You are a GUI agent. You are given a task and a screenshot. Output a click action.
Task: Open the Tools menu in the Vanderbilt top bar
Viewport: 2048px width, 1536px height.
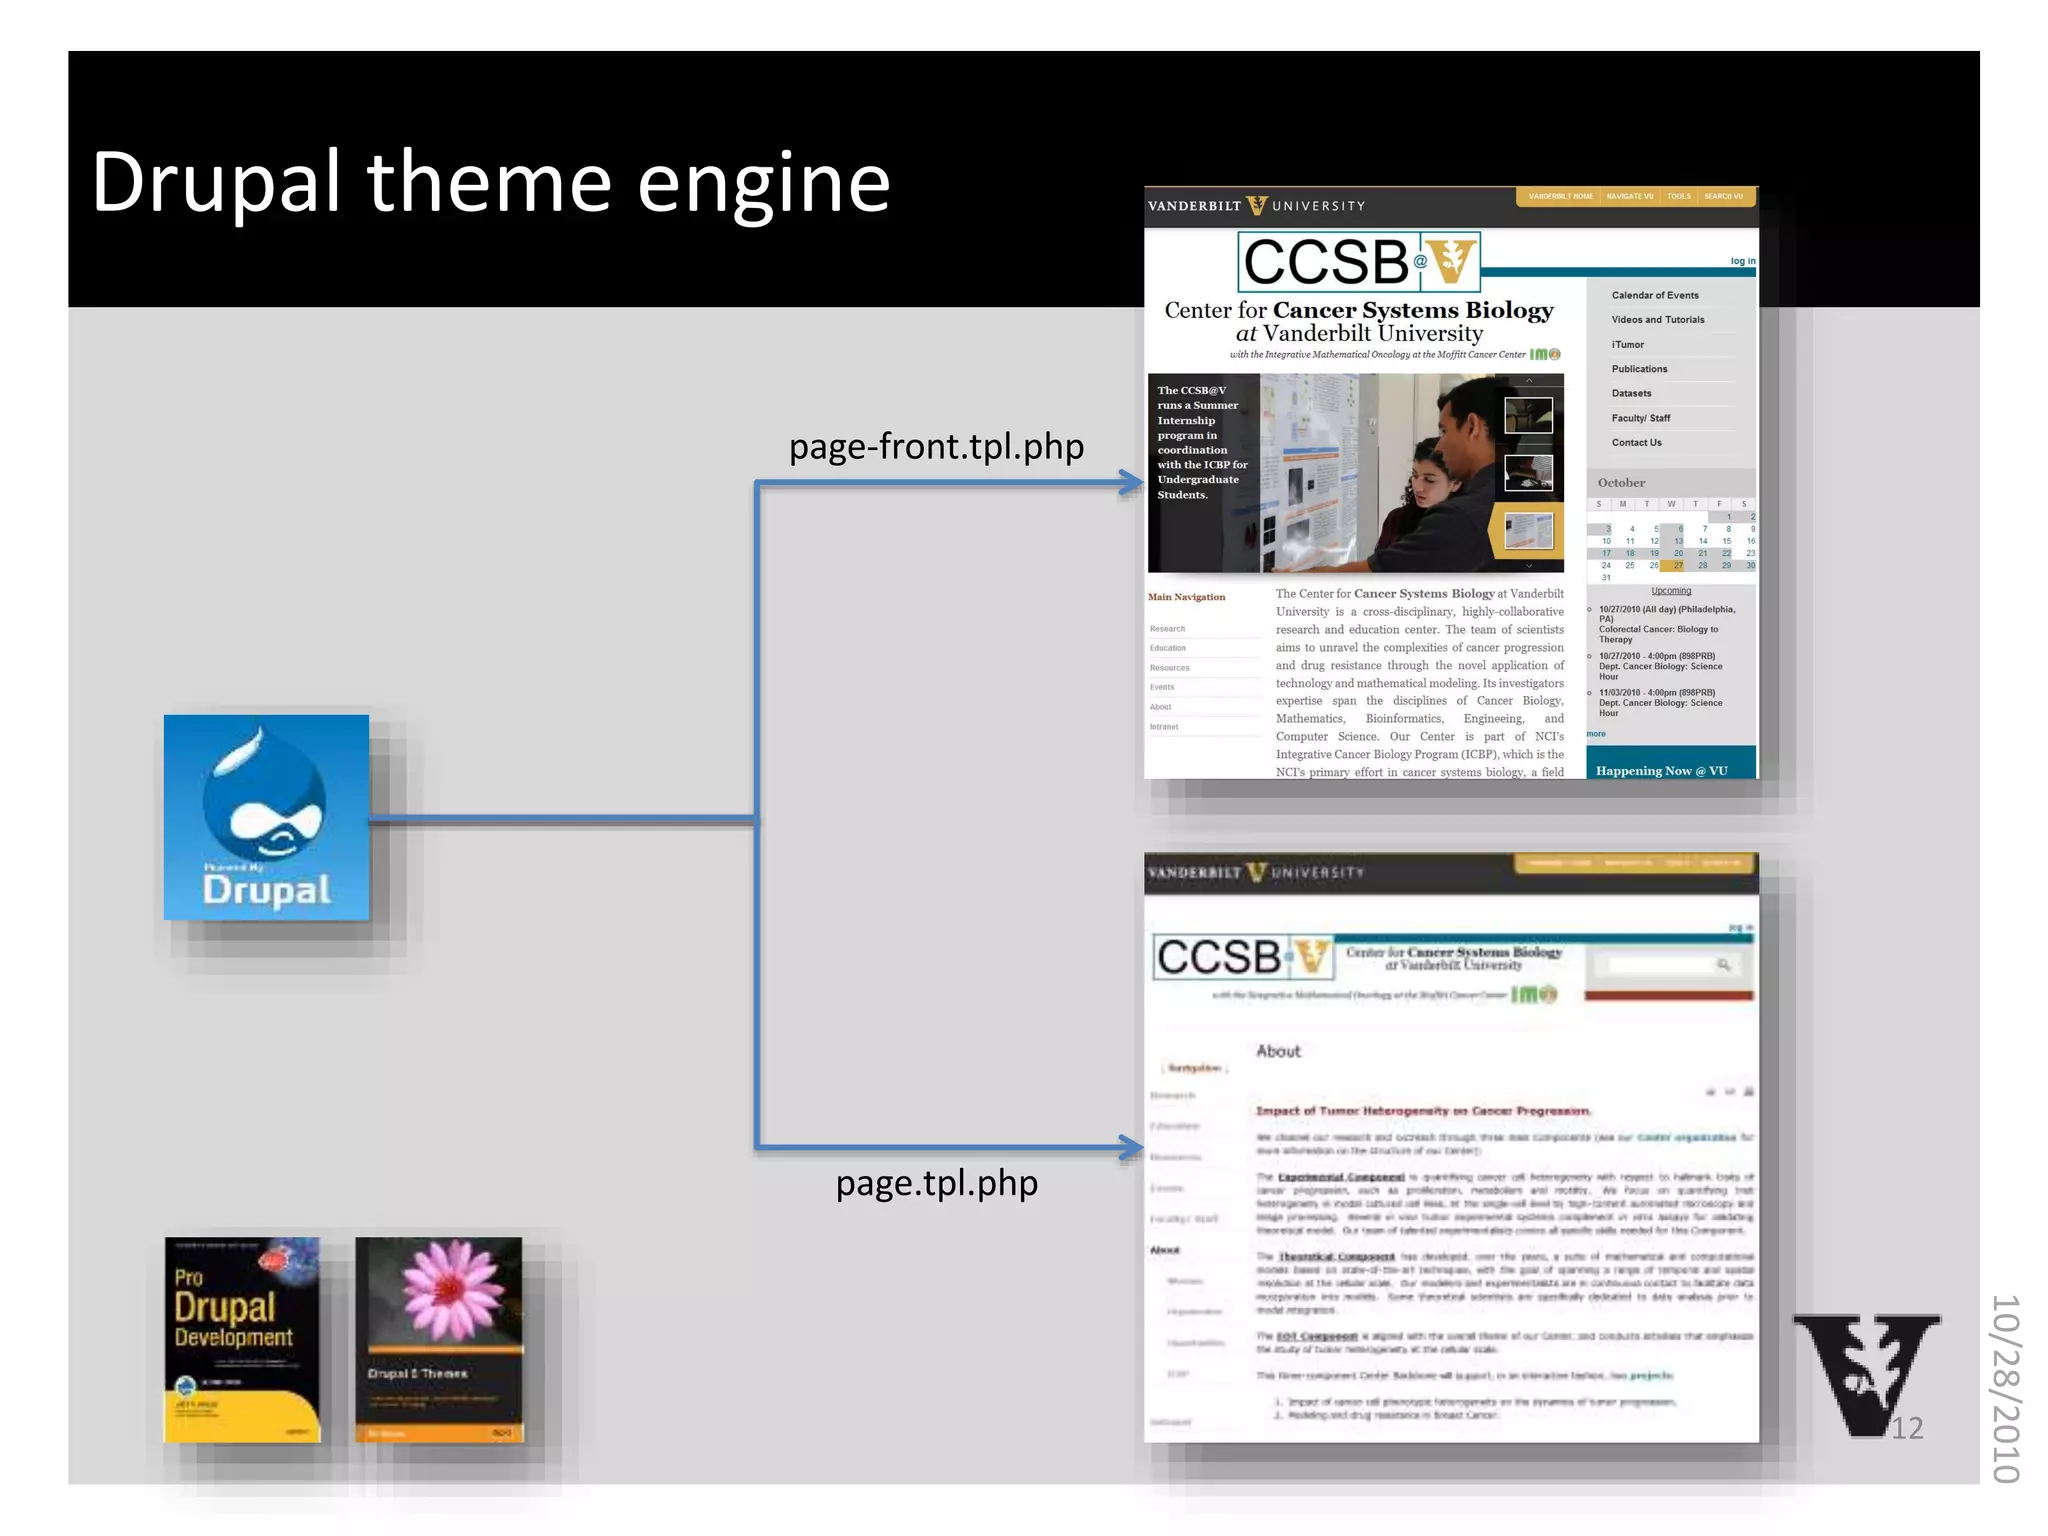pyautogui.click(x=1679, y=196)
